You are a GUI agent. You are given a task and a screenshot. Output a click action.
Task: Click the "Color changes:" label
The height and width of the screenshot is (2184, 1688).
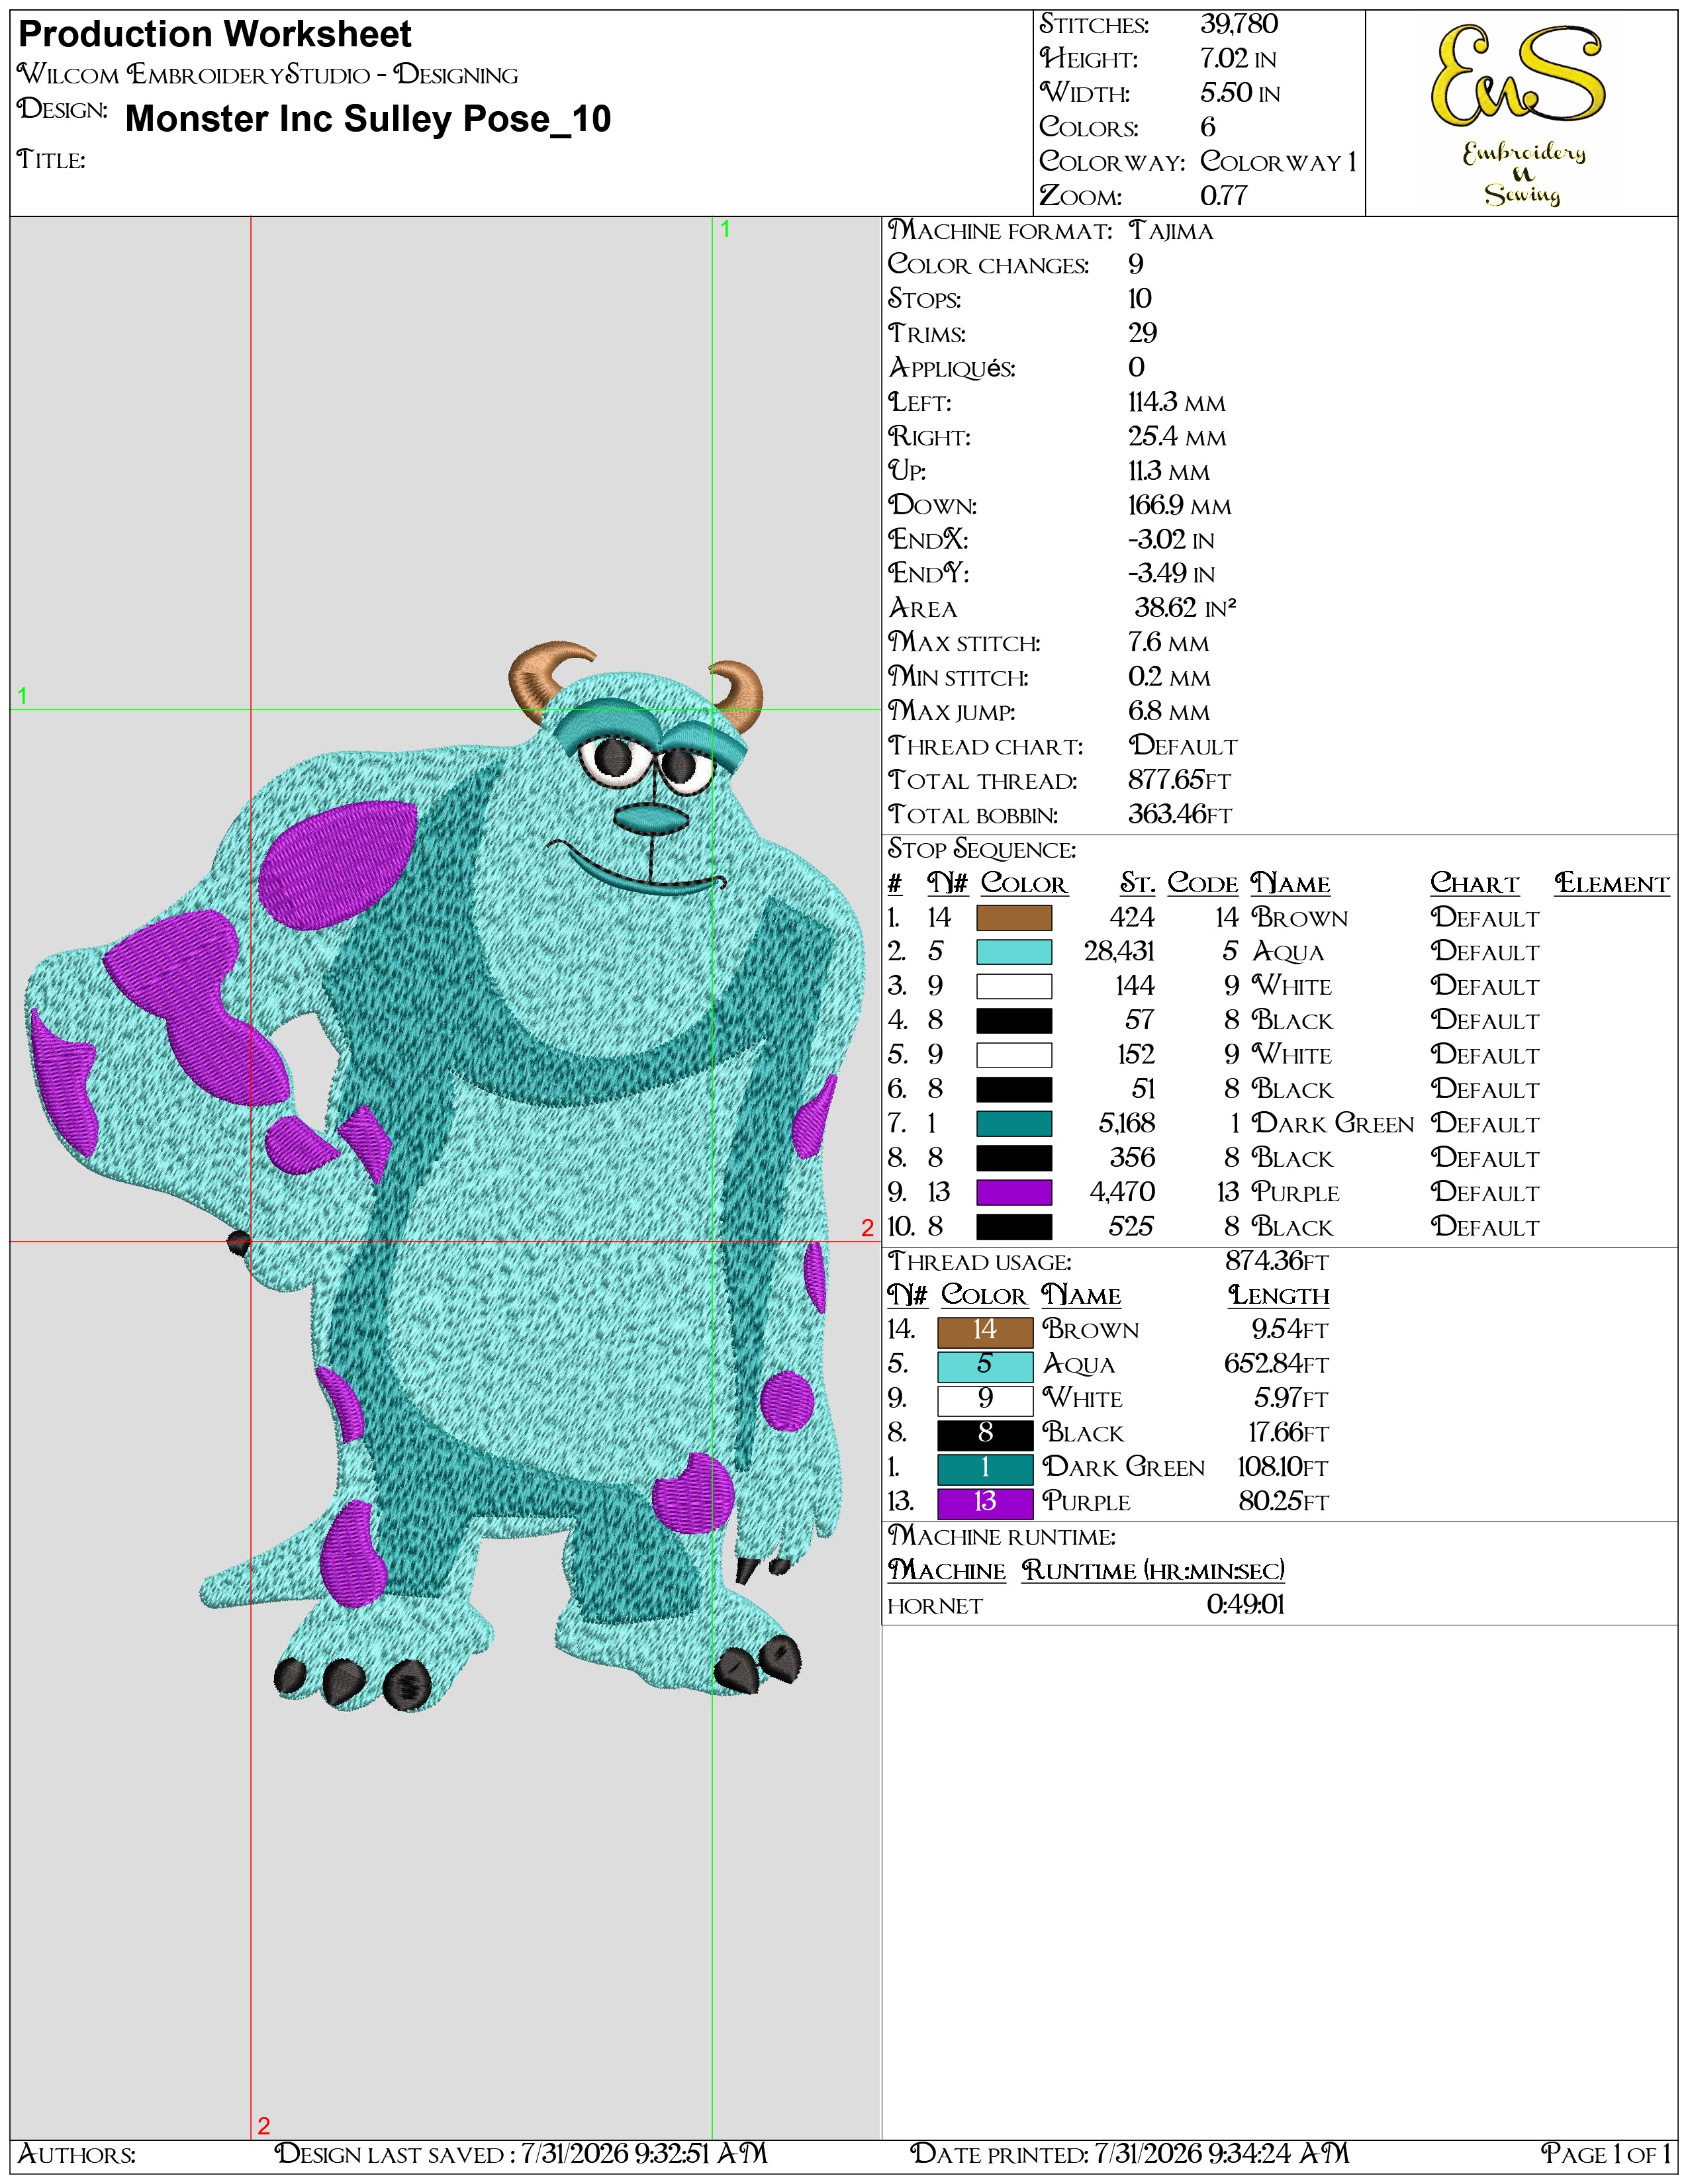click(x=988, y=265)
